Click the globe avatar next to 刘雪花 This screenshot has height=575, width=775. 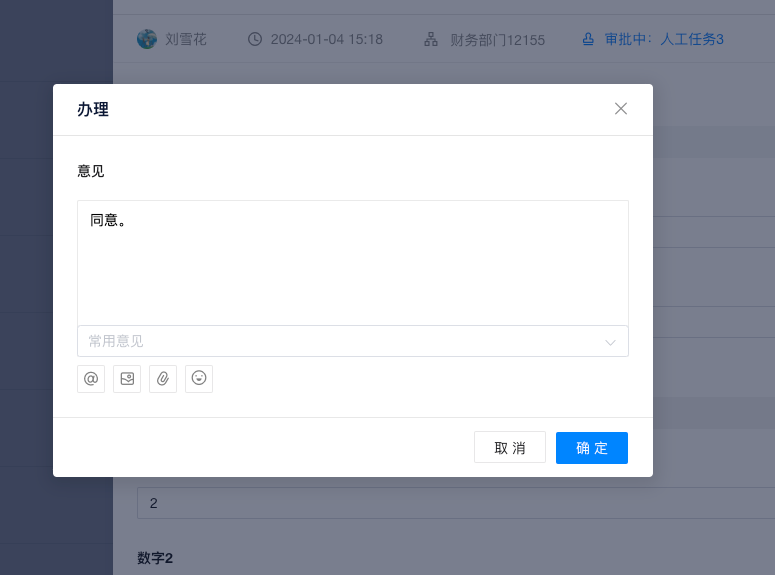[x=147, y=39]
